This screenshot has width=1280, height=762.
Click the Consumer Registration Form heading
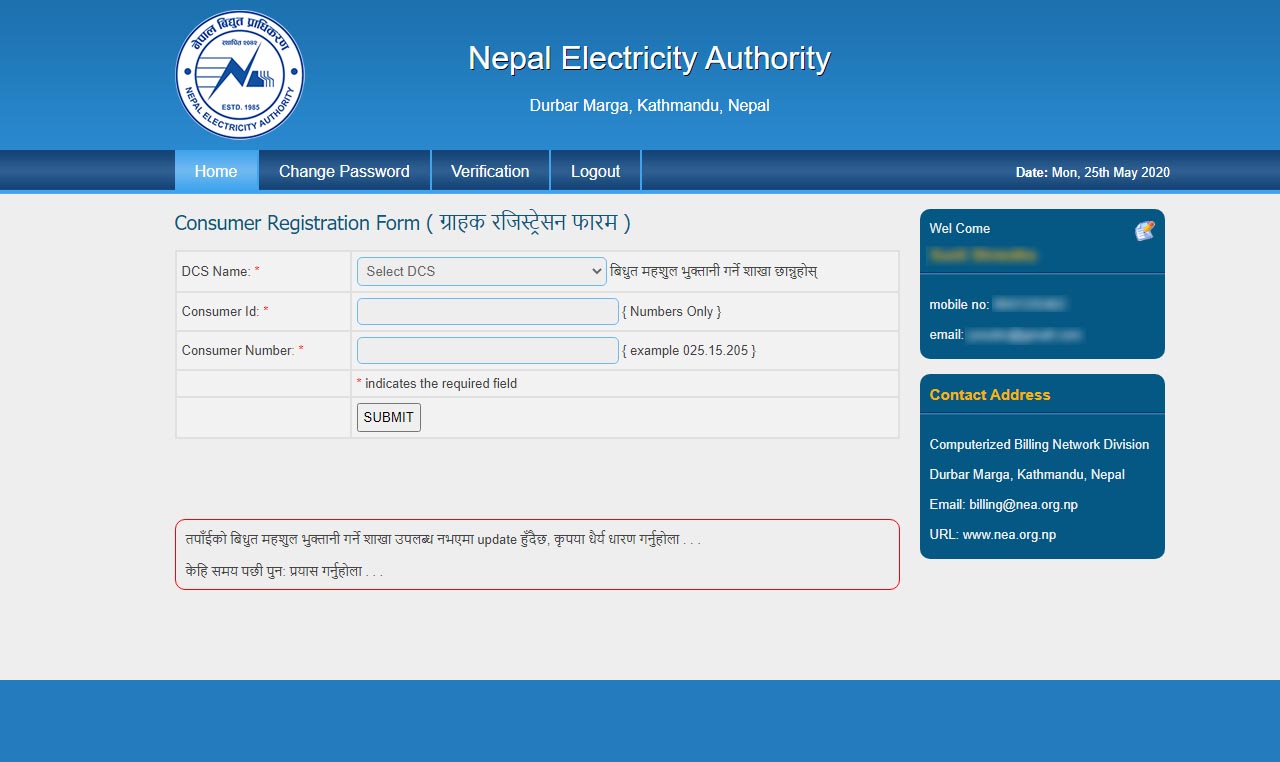pos(403,222)
